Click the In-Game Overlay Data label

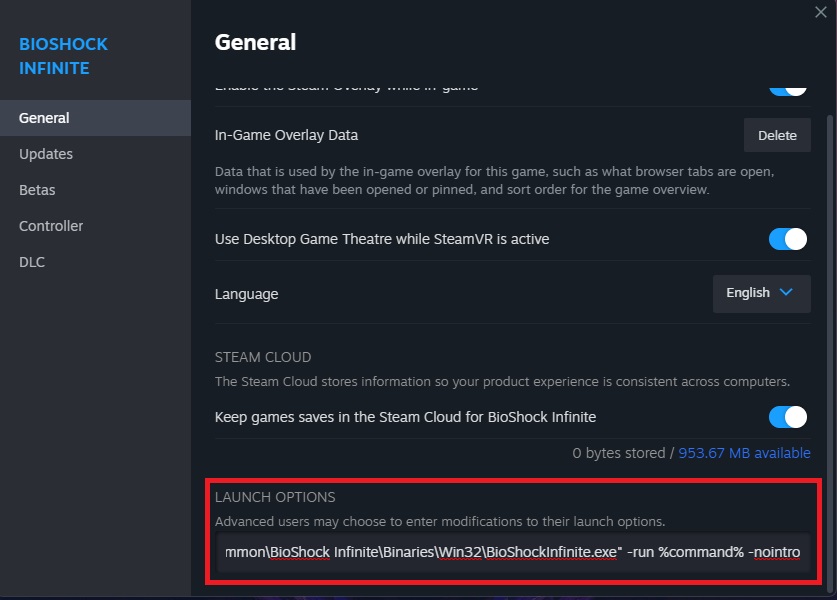(286, 135)
